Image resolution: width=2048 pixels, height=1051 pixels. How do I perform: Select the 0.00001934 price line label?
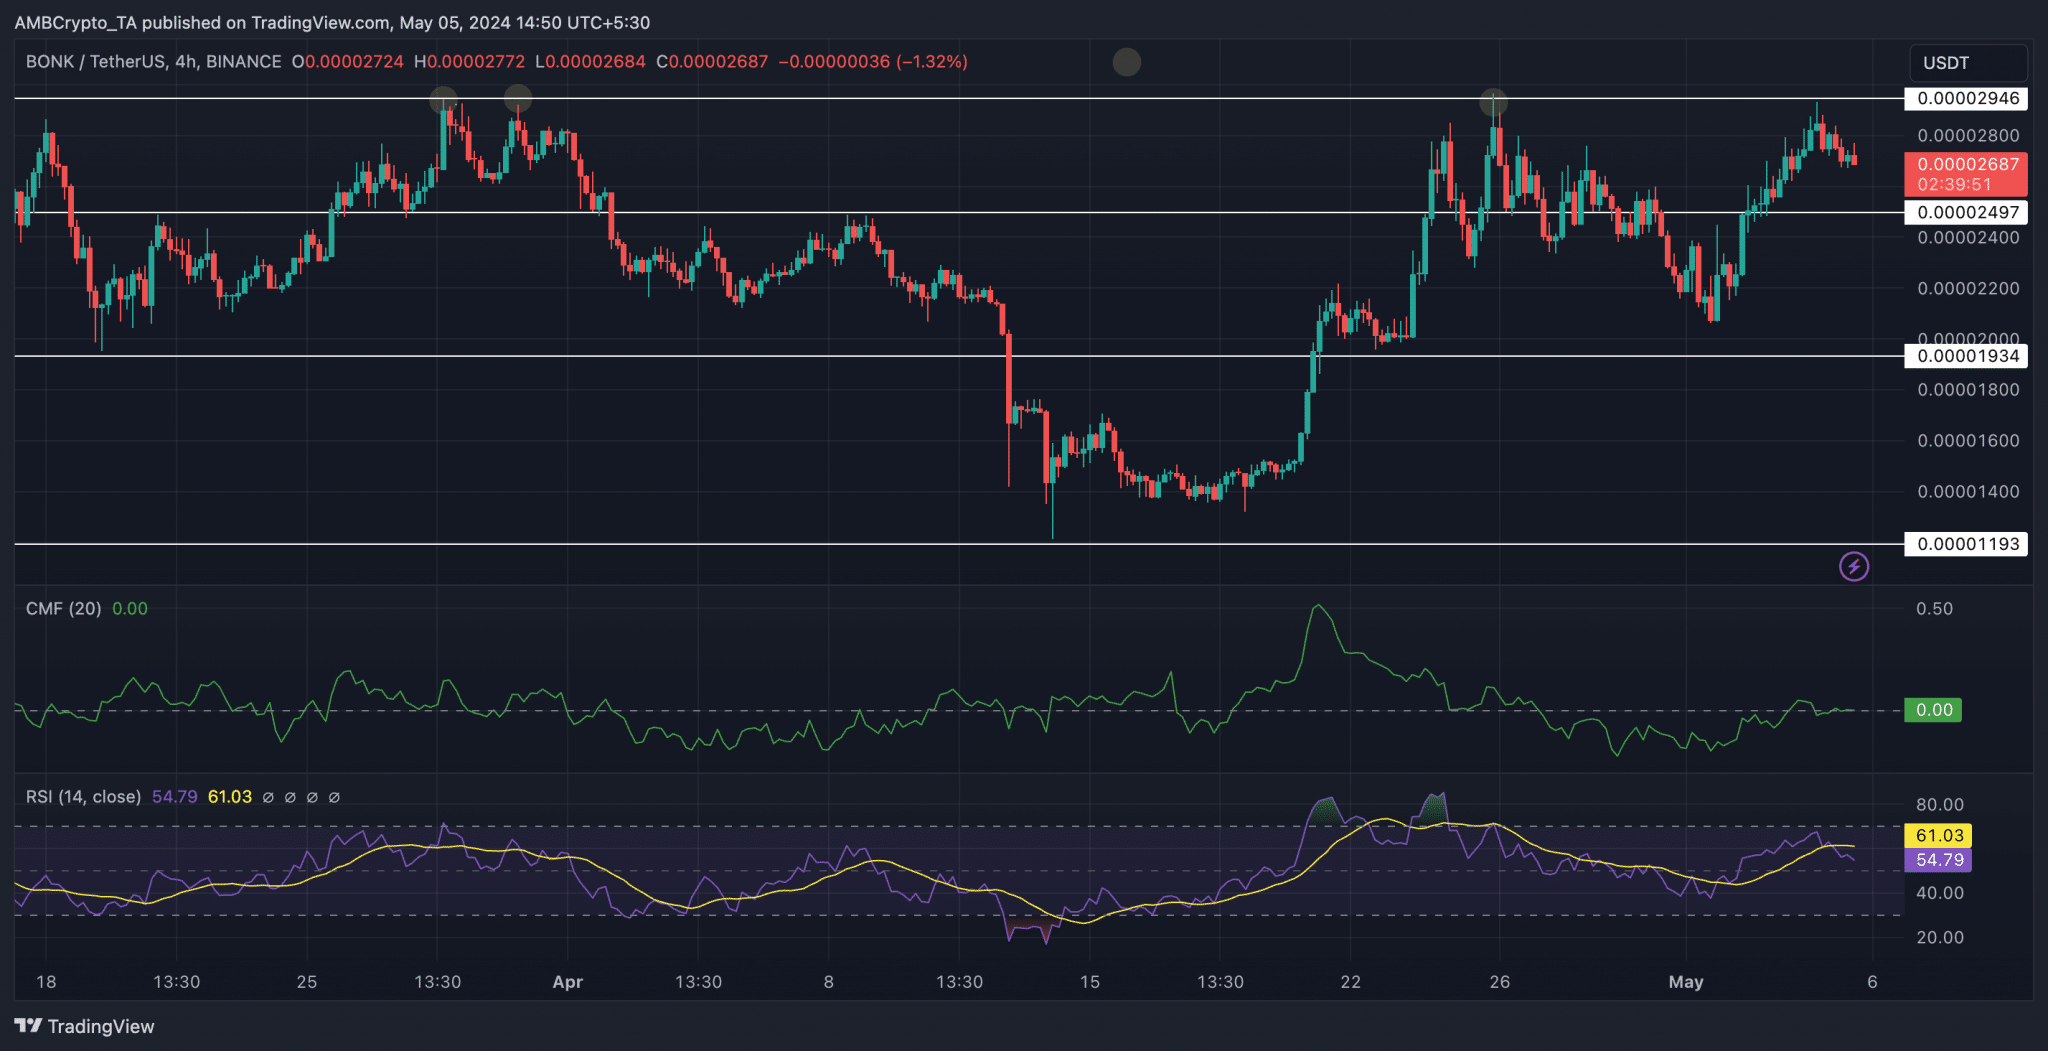pos(1966,356)
